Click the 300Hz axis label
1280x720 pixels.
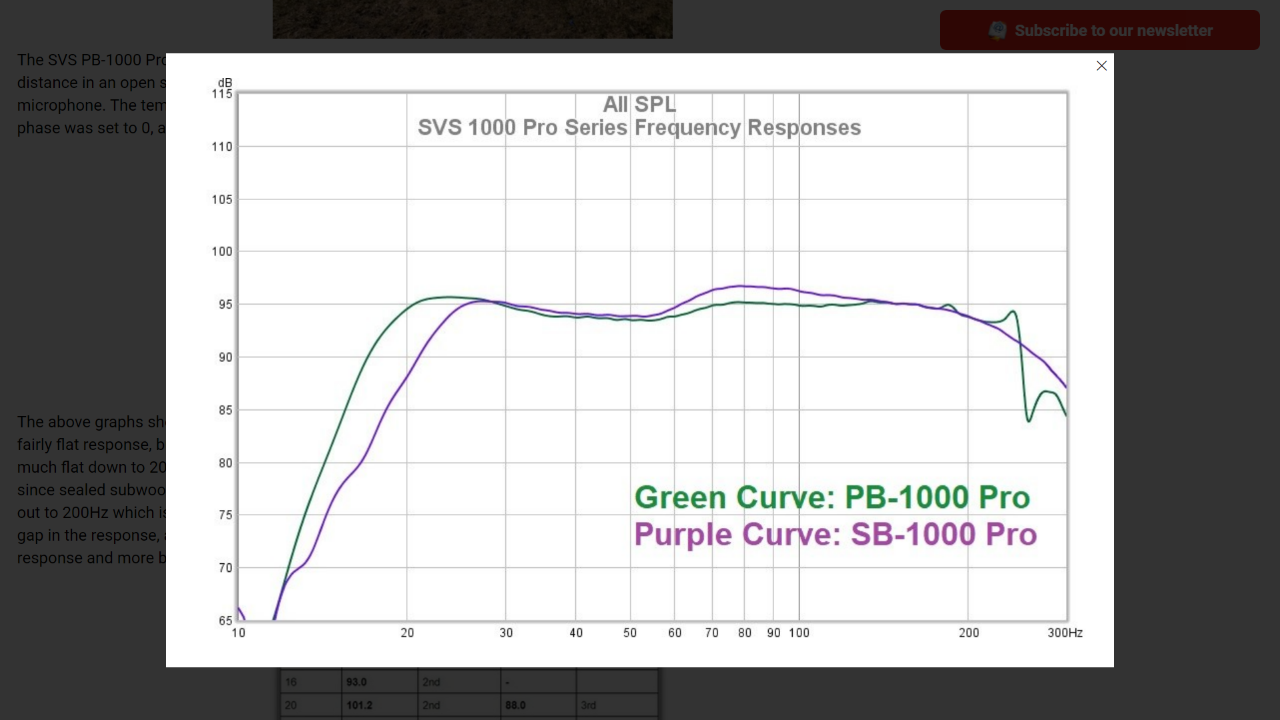(1065, 633)
